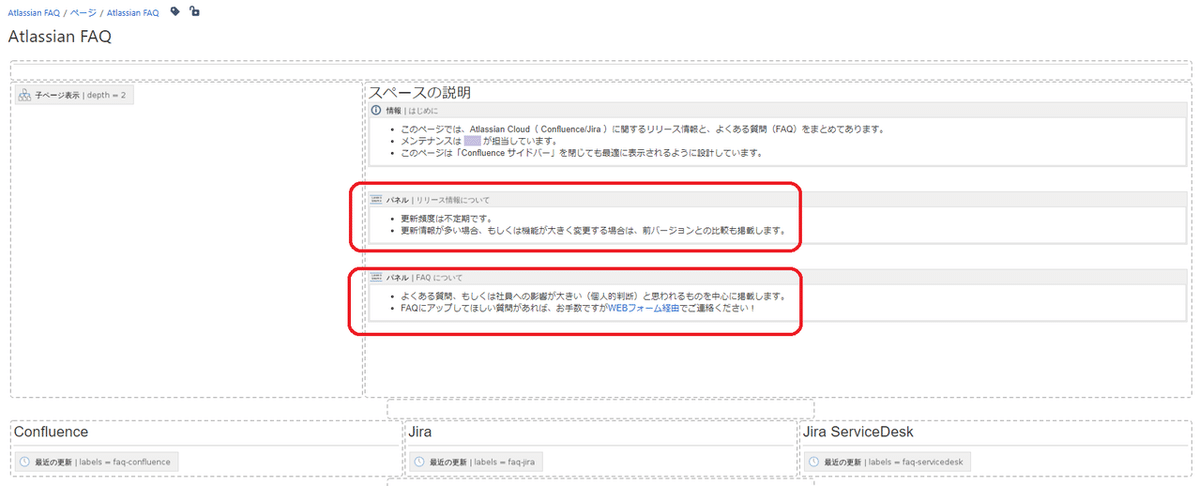Click the panel icon beside FAQ について
The image size is (1200, 486).
coord(377,277)
